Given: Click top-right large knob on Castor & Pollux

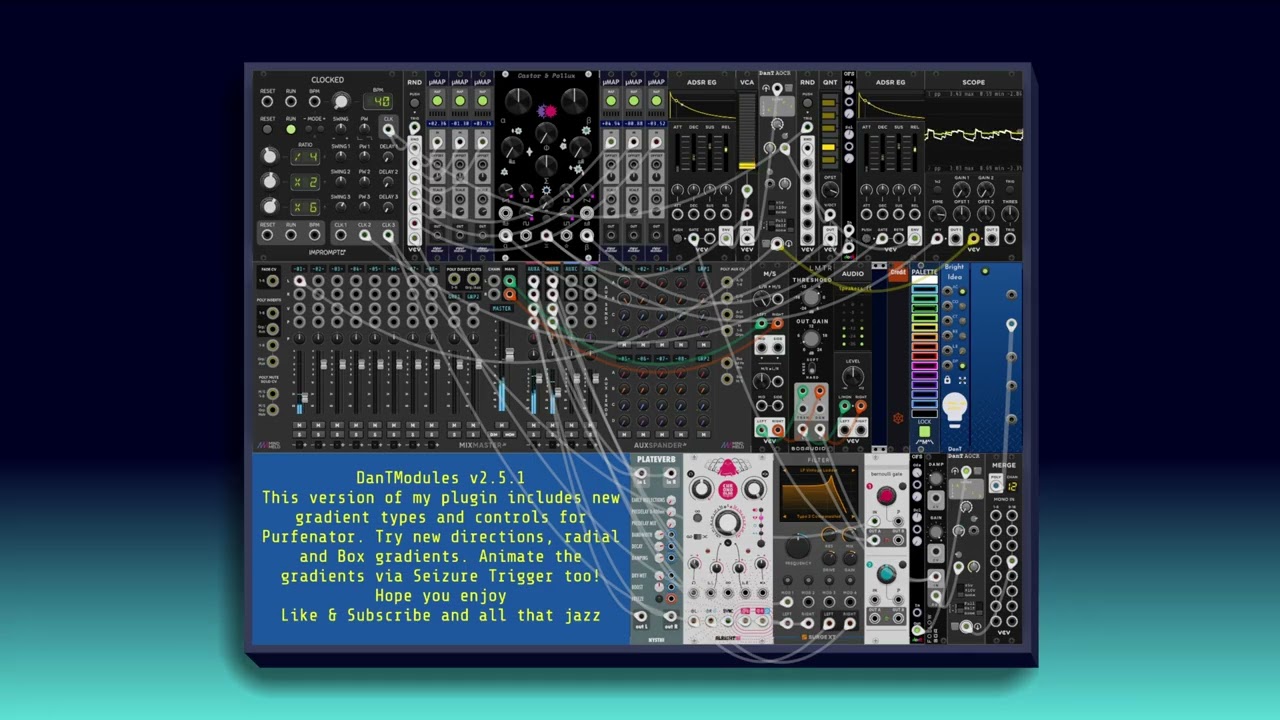Looking at the screenshot, I should [x=574, y=100].
